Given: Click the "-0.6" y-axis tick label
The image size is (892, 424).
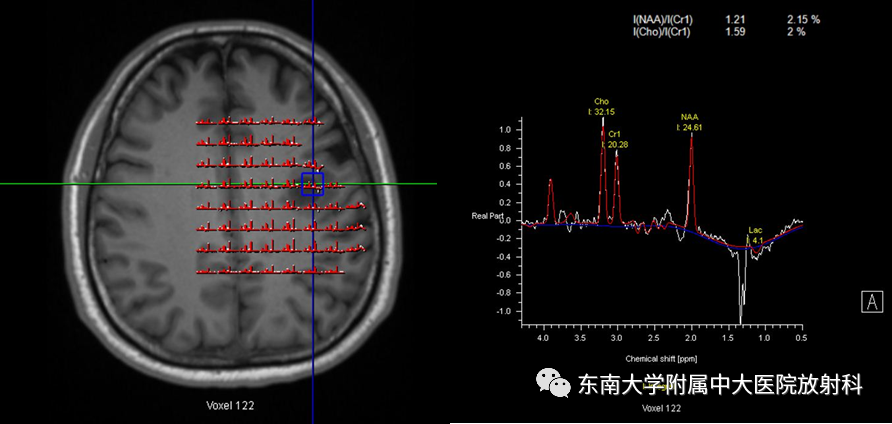Looking at the screenshot, I should point(505,275).
